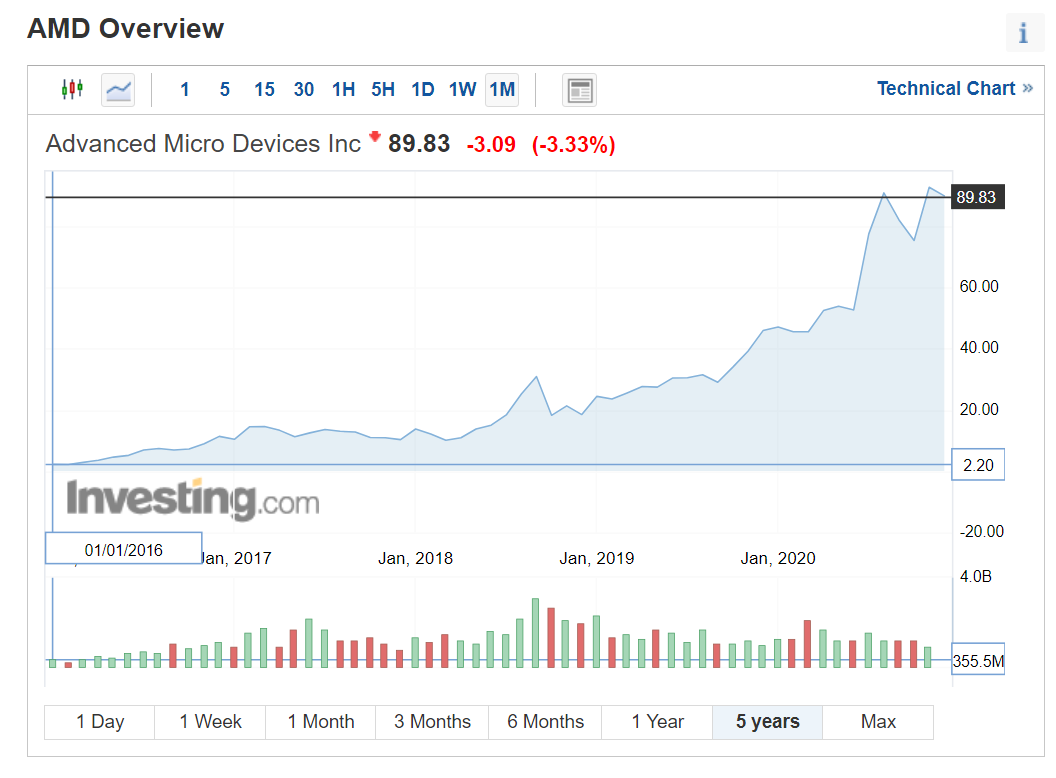Click the 20.00 price axis label
This screenshot has height=778, width=1056.
point(979,410)
